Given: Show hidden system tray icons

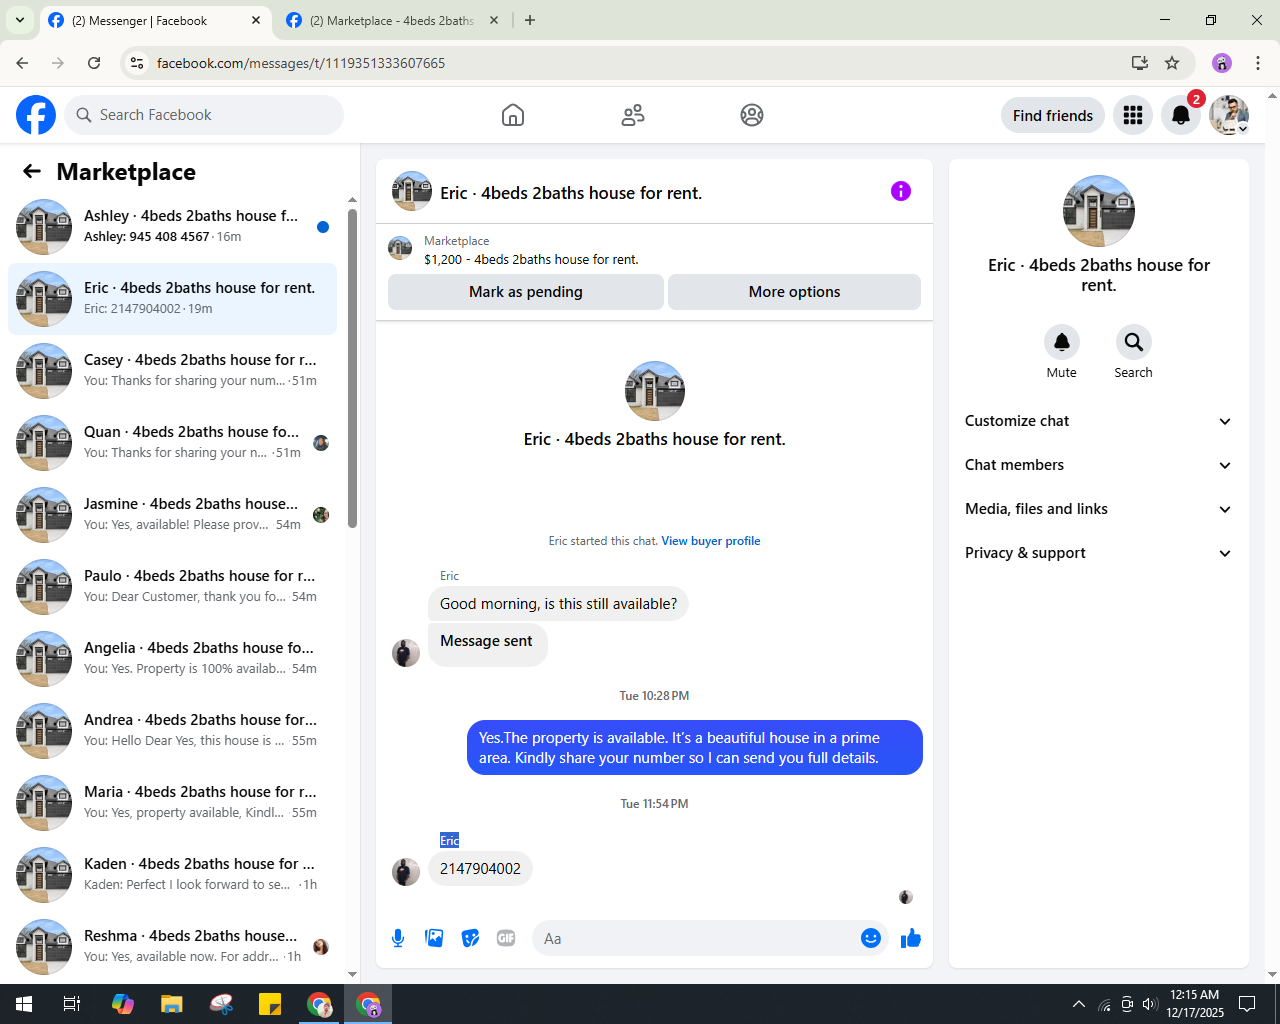Looking at the screenshot, I should coord(1078,1004).
